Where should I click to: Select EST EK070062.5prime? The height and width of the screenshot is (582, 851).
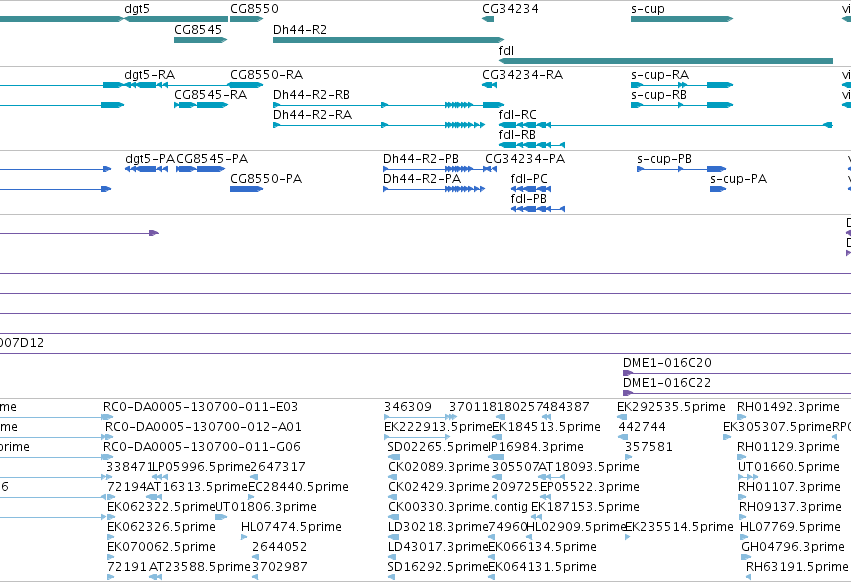(x=161, y=547)
